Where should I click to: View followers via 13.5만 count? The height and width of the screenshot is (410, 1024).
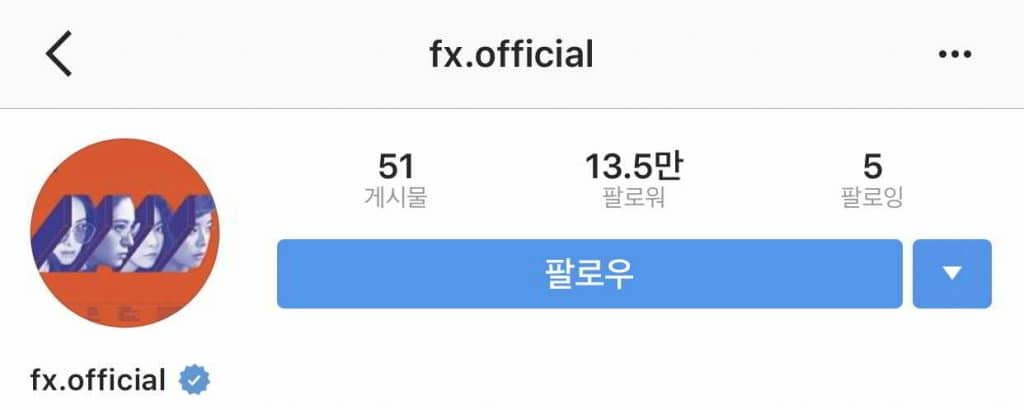[x=634, y=166]
